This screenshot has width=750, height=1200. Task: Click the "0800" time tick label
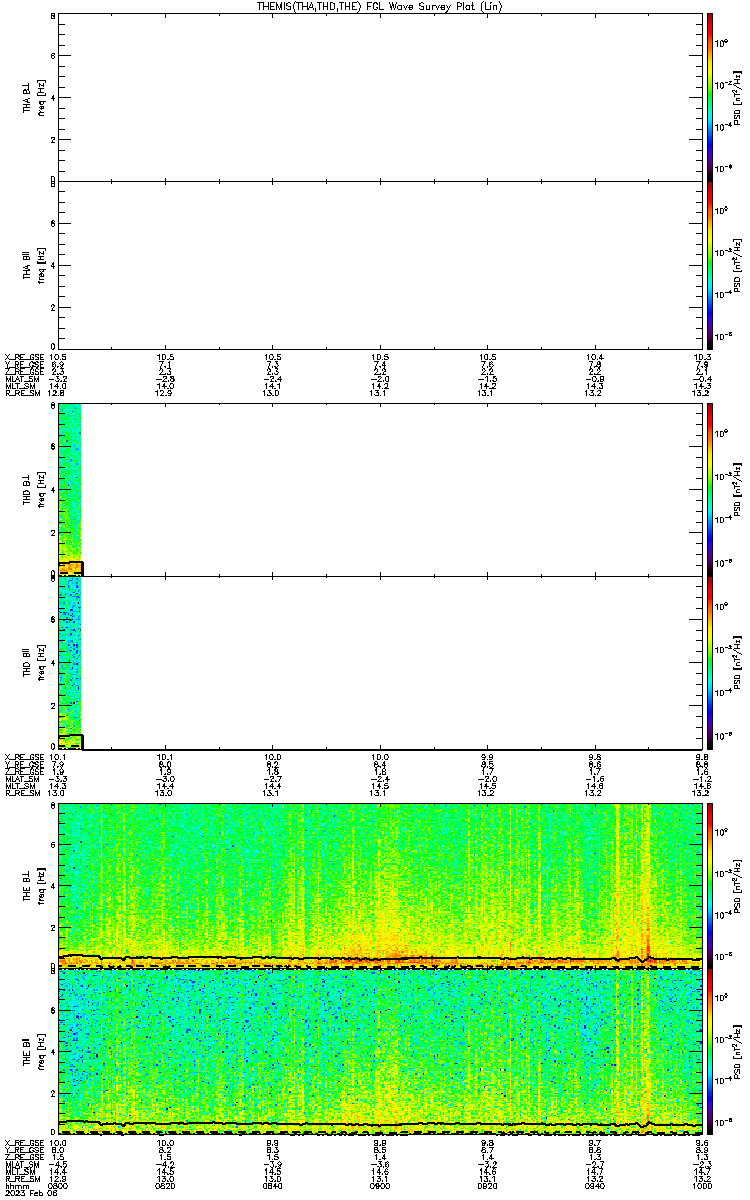tap(59, 1186)
